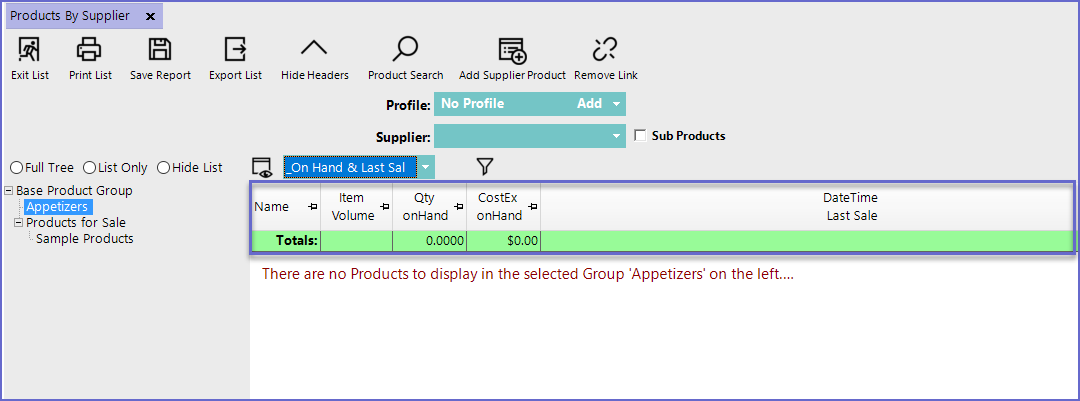1080x401 pixels.
Task: Select the Hide List radio option
Action: 163,168
